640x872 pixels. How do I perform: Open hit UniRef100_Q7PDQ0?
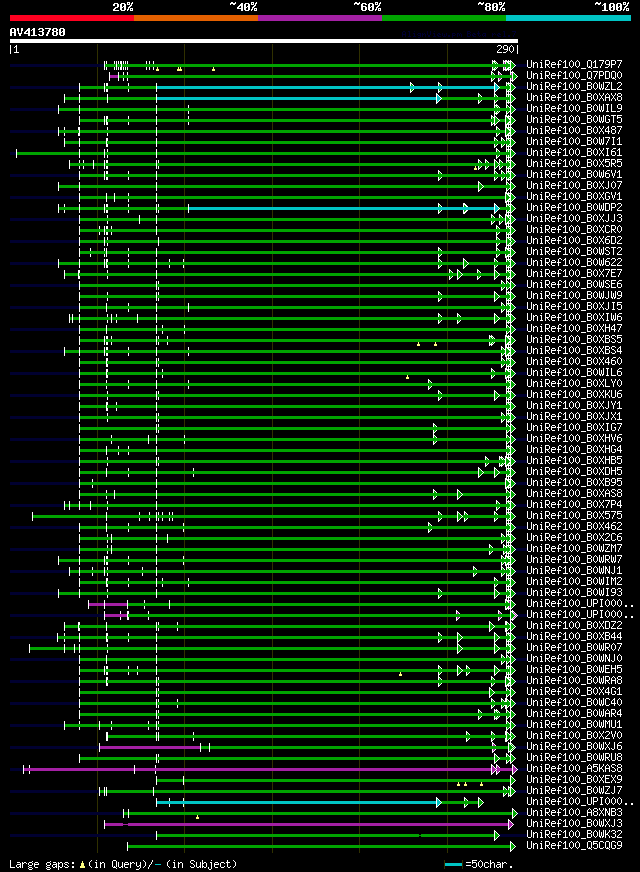click(x=574, y=76)
